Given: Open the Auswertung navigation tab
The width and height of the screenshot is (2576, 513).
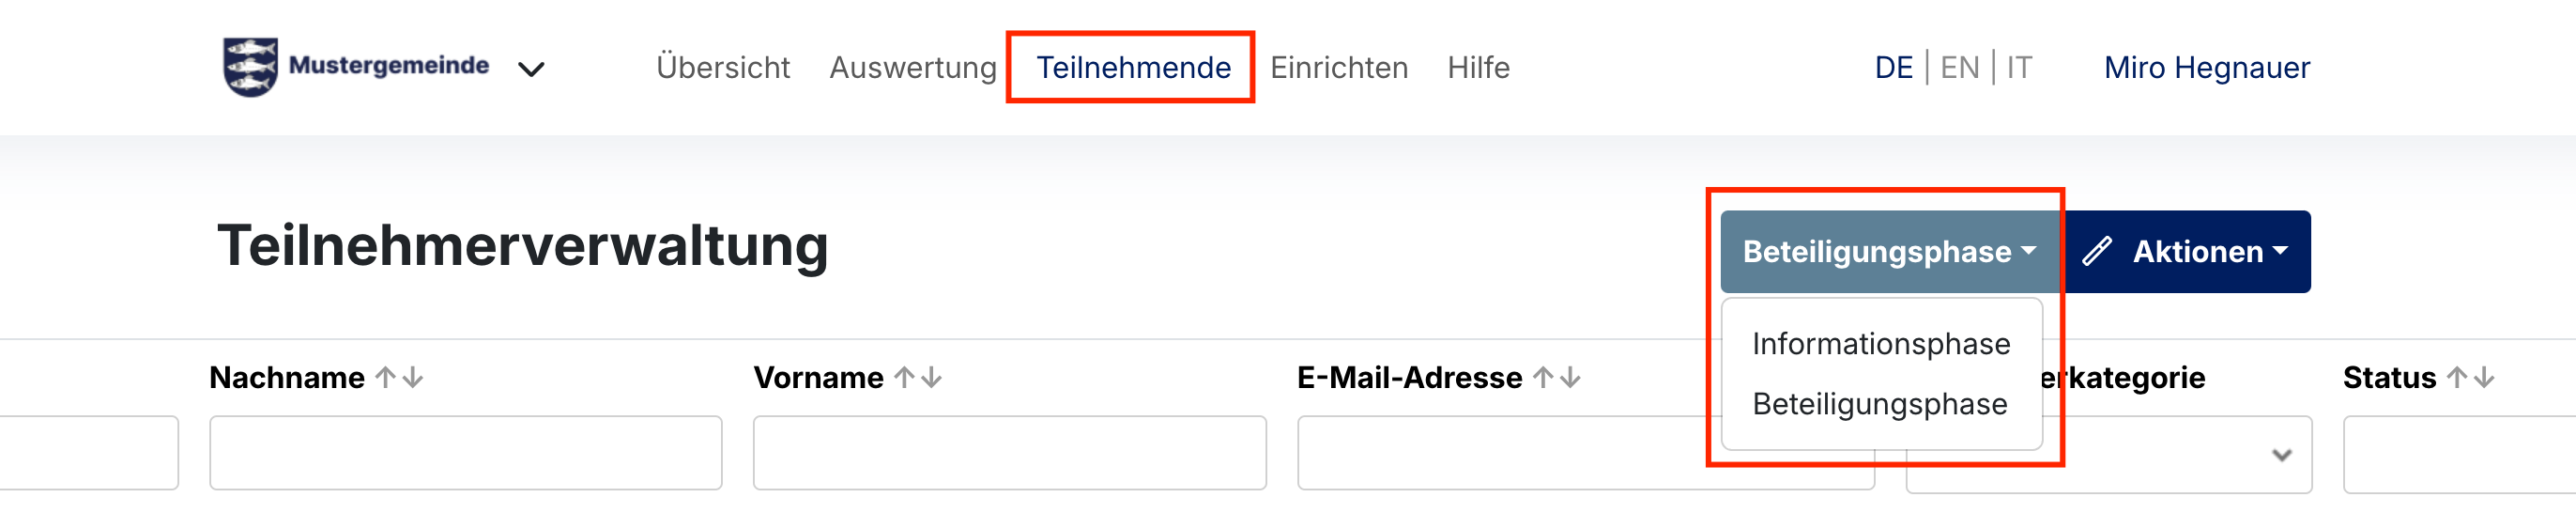Looking at the screenshot, I should tap(913, 68).
